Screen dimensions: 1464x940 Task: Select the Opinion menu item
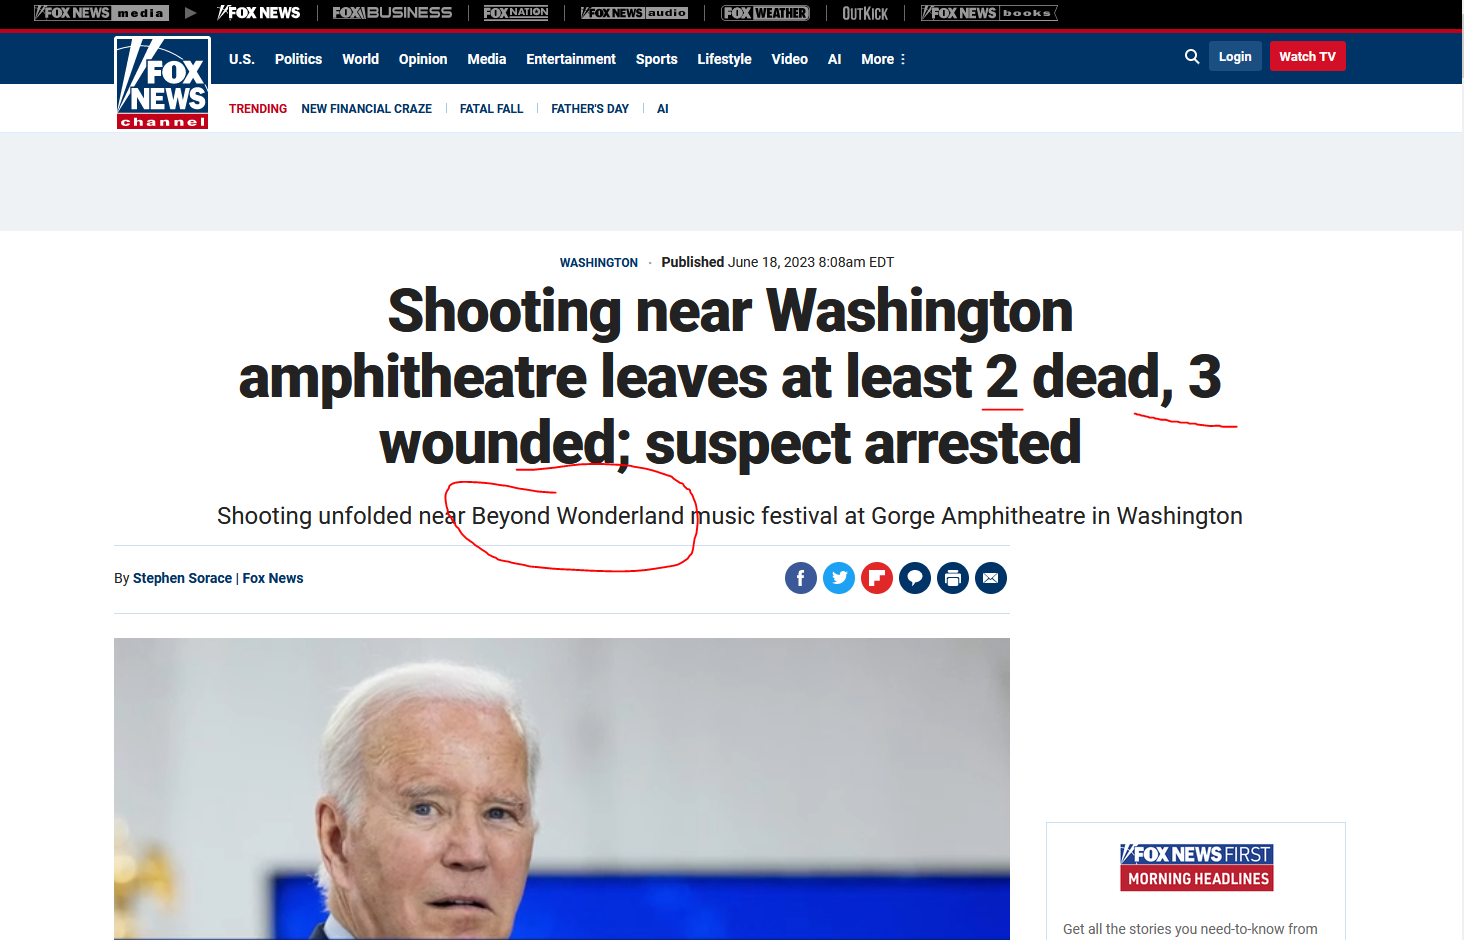(x=423, y=59)
